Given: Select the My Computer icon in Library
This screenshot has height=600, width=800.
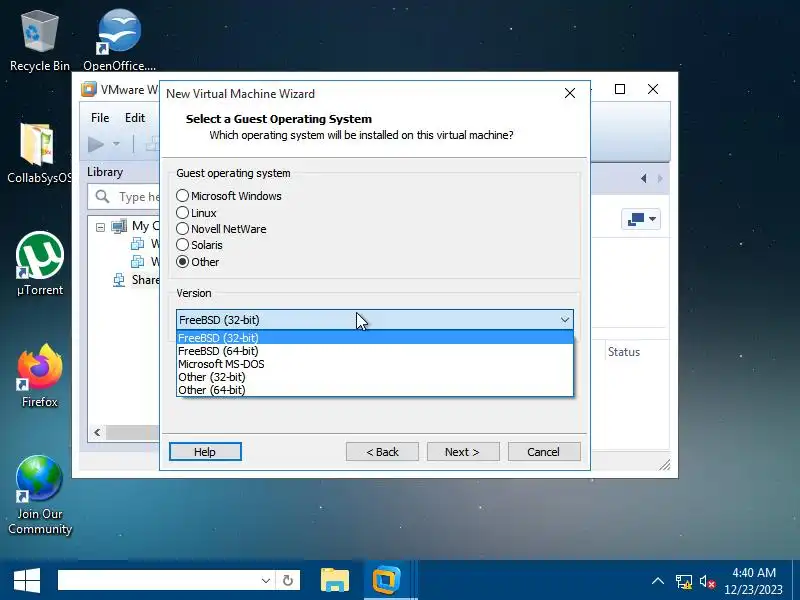Looking at the screenshot, I should pos(119,226).
